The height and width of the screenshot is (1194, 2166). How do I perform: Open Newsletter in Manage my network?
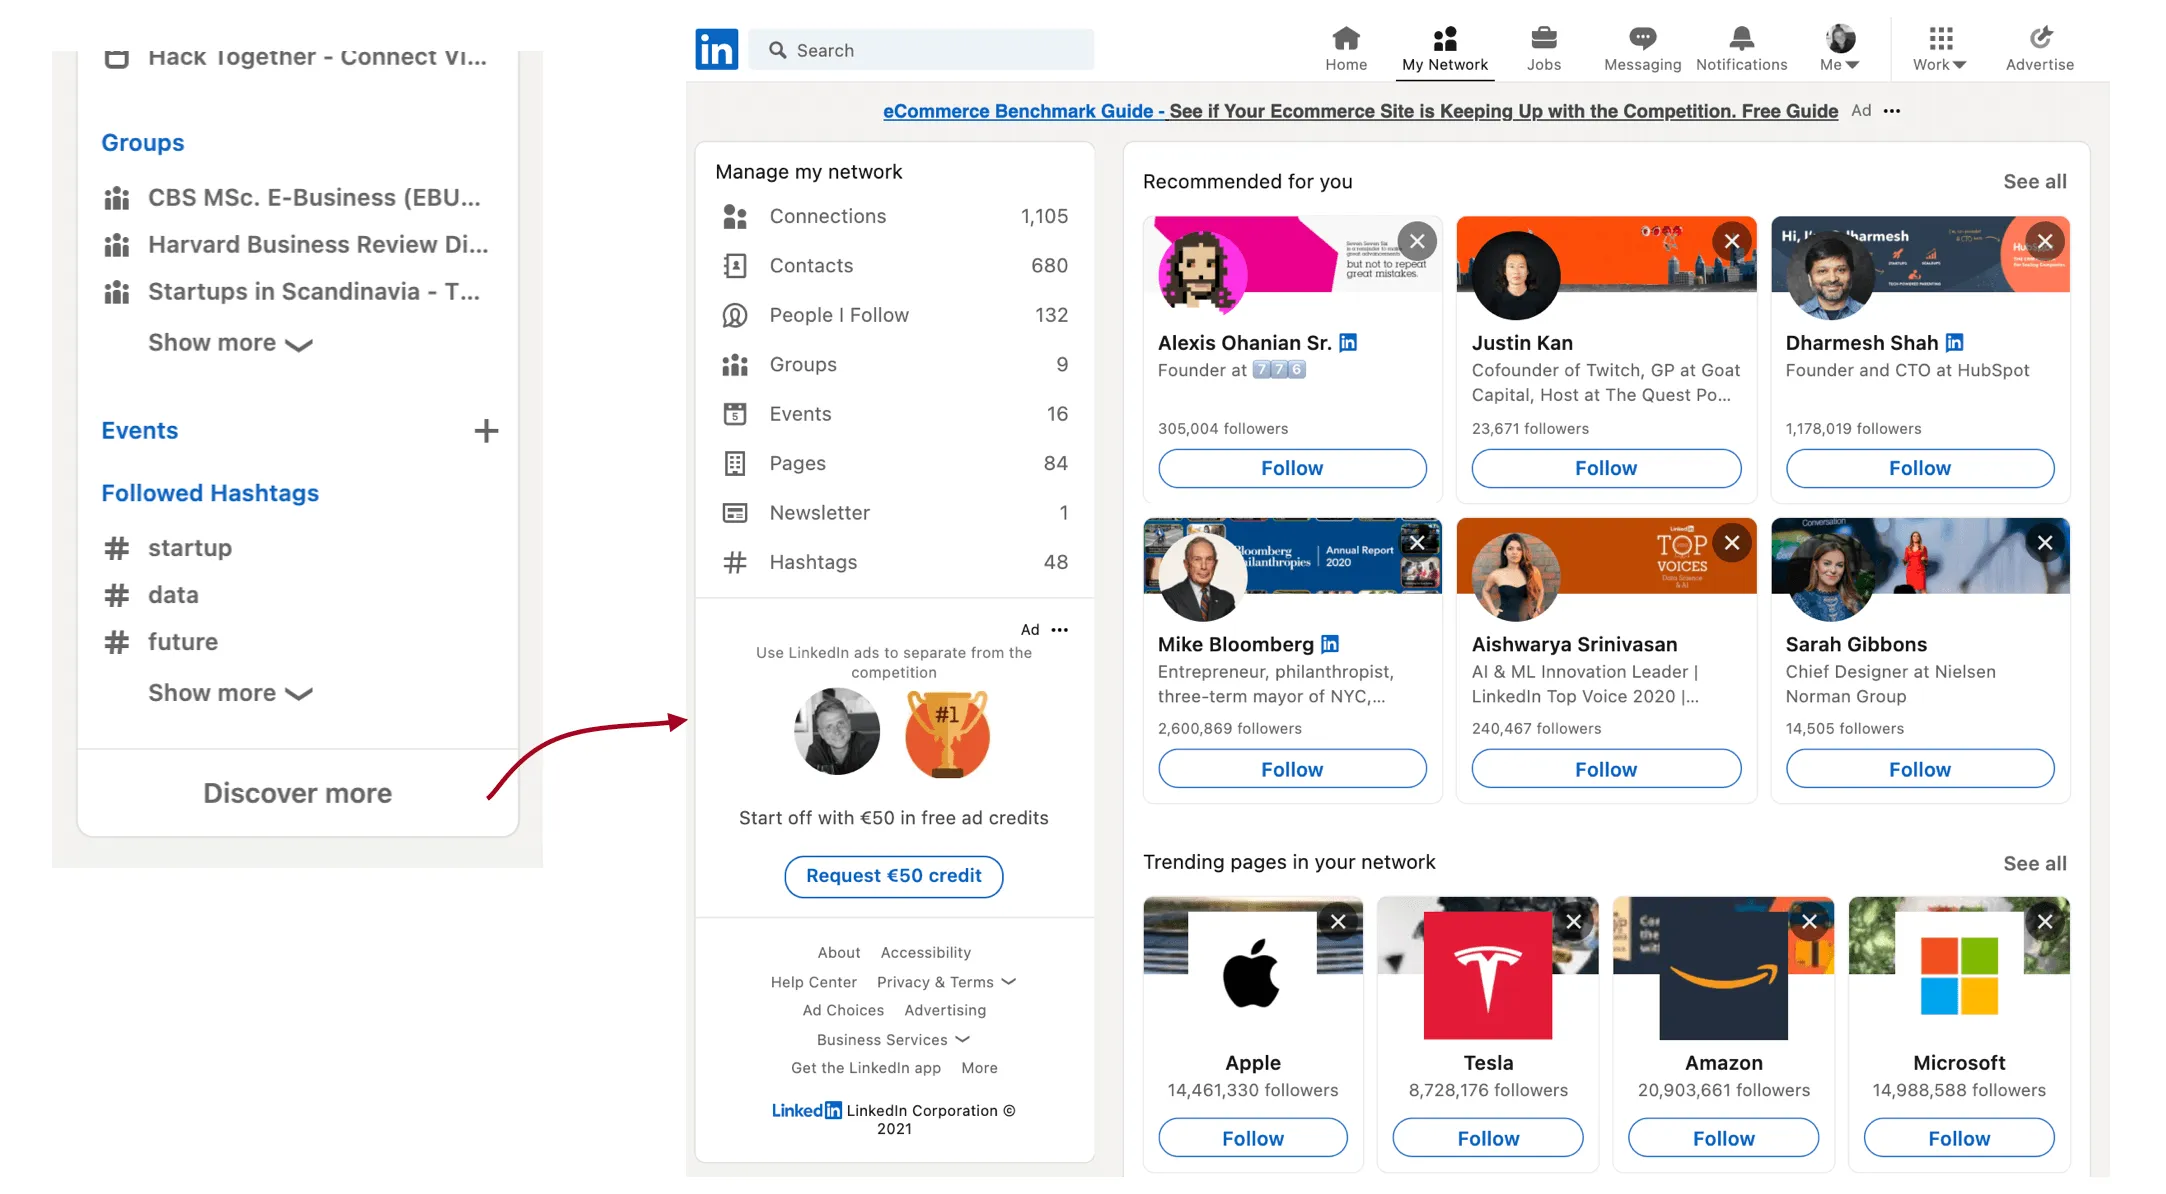coord(895,513)
